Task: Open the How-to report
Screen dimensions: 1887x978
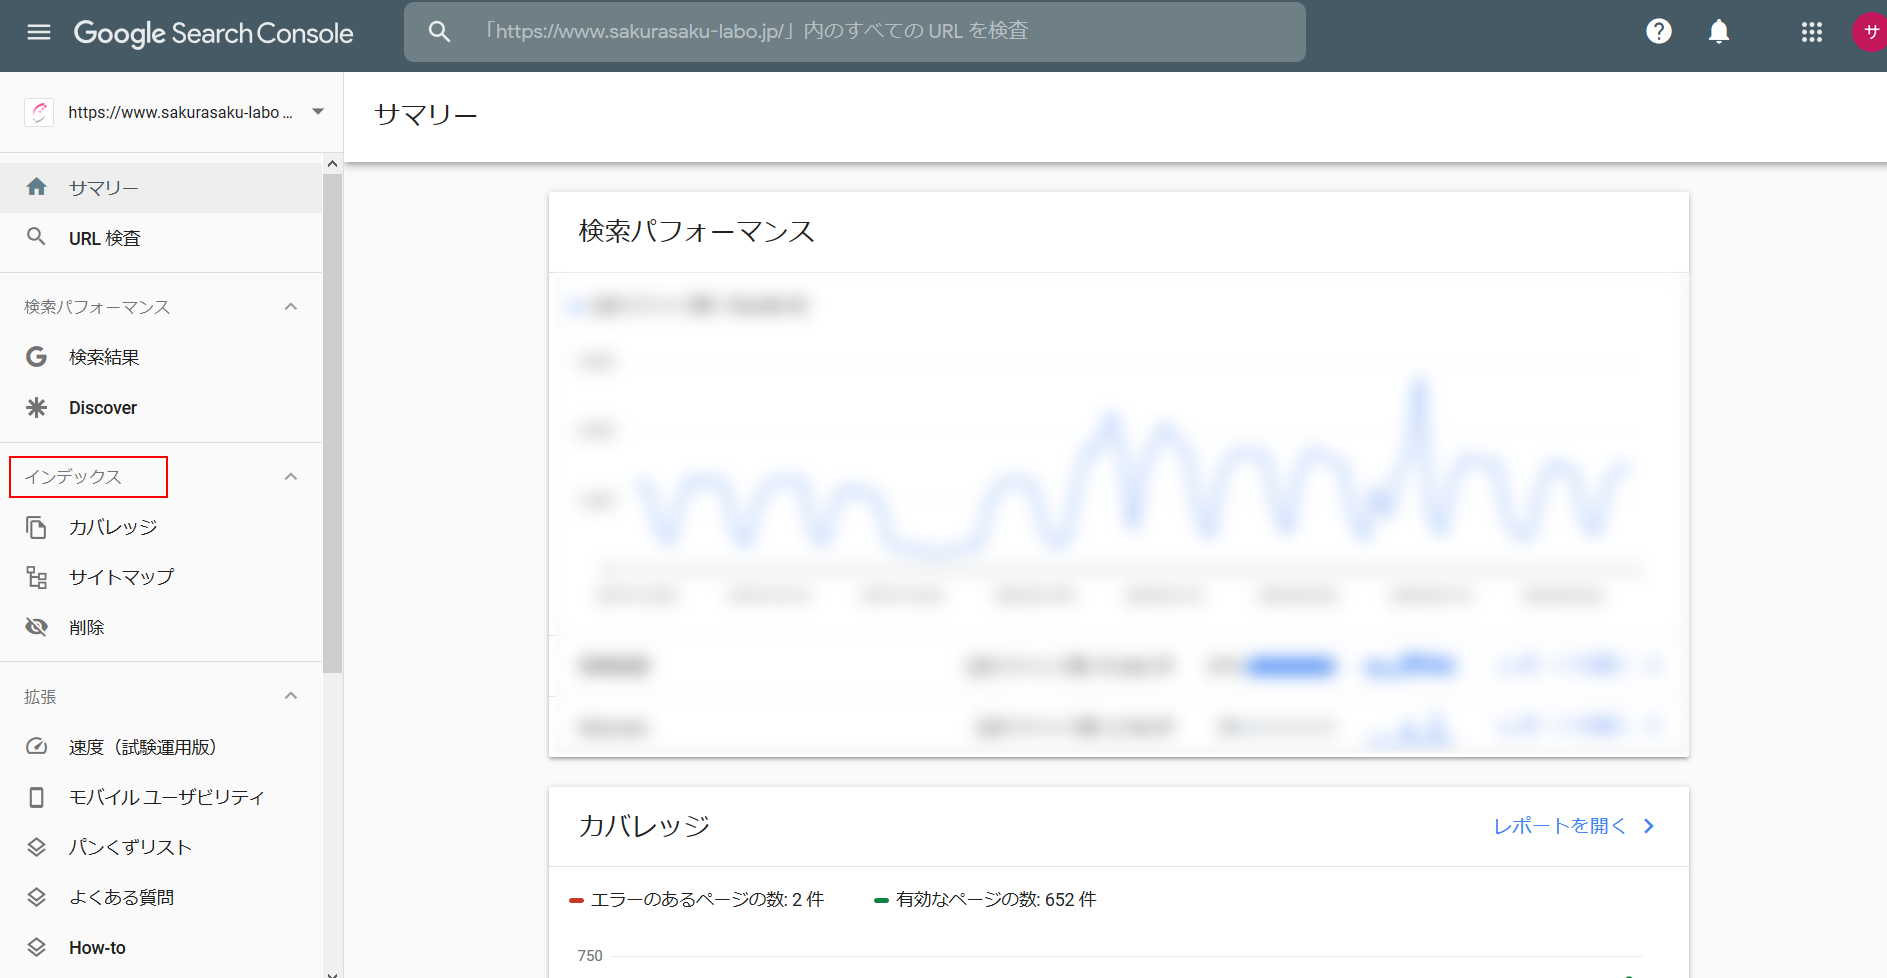Action: 161,947
